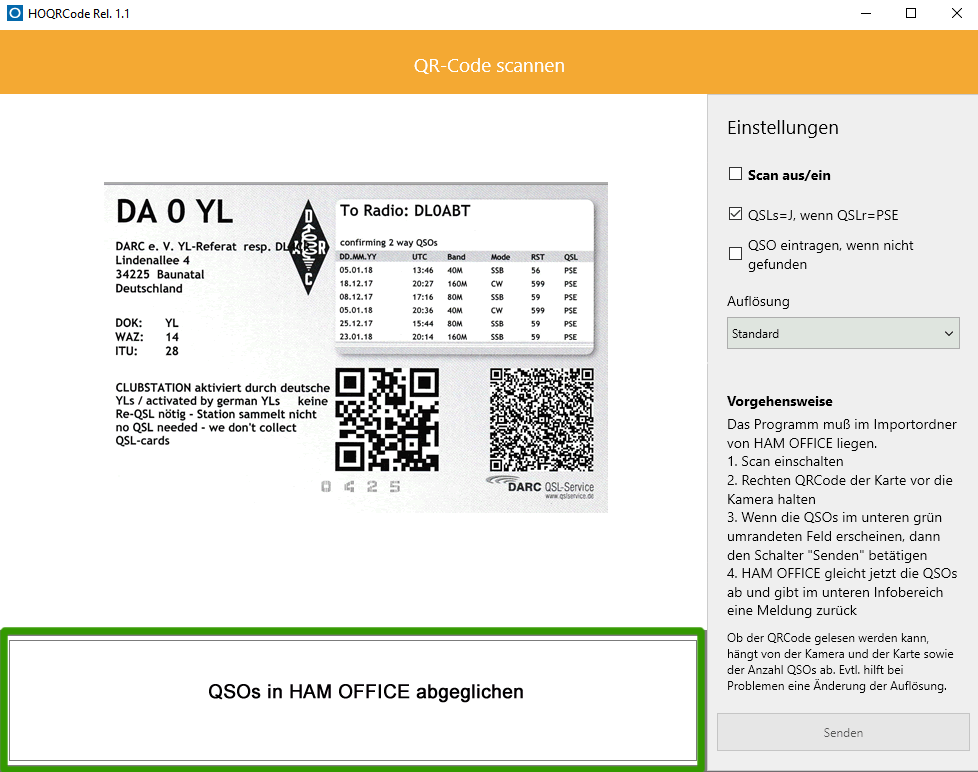The width and height of the screenshot is (978, 772).
Task: Click QSO row dated 23.01.18
Action: point(459,337)
